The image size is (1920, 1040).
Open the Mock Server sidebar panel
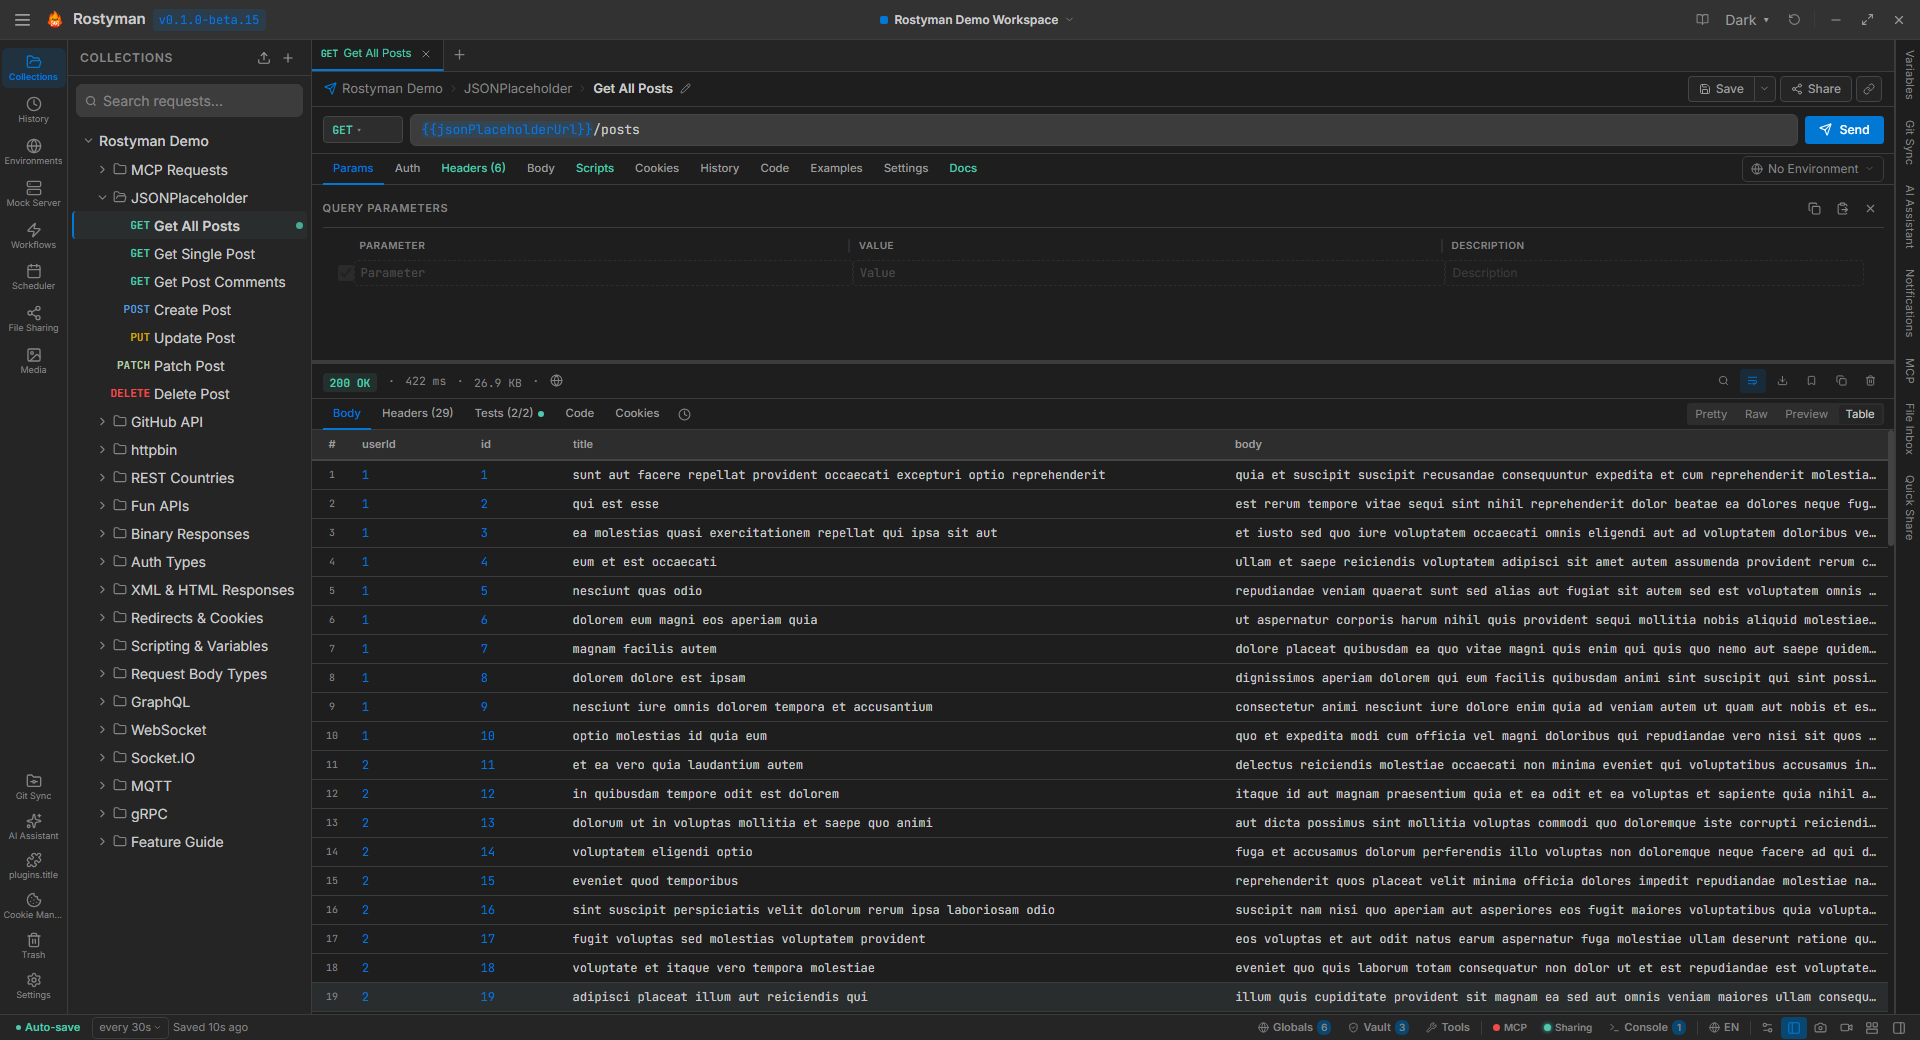pos(33,193)
